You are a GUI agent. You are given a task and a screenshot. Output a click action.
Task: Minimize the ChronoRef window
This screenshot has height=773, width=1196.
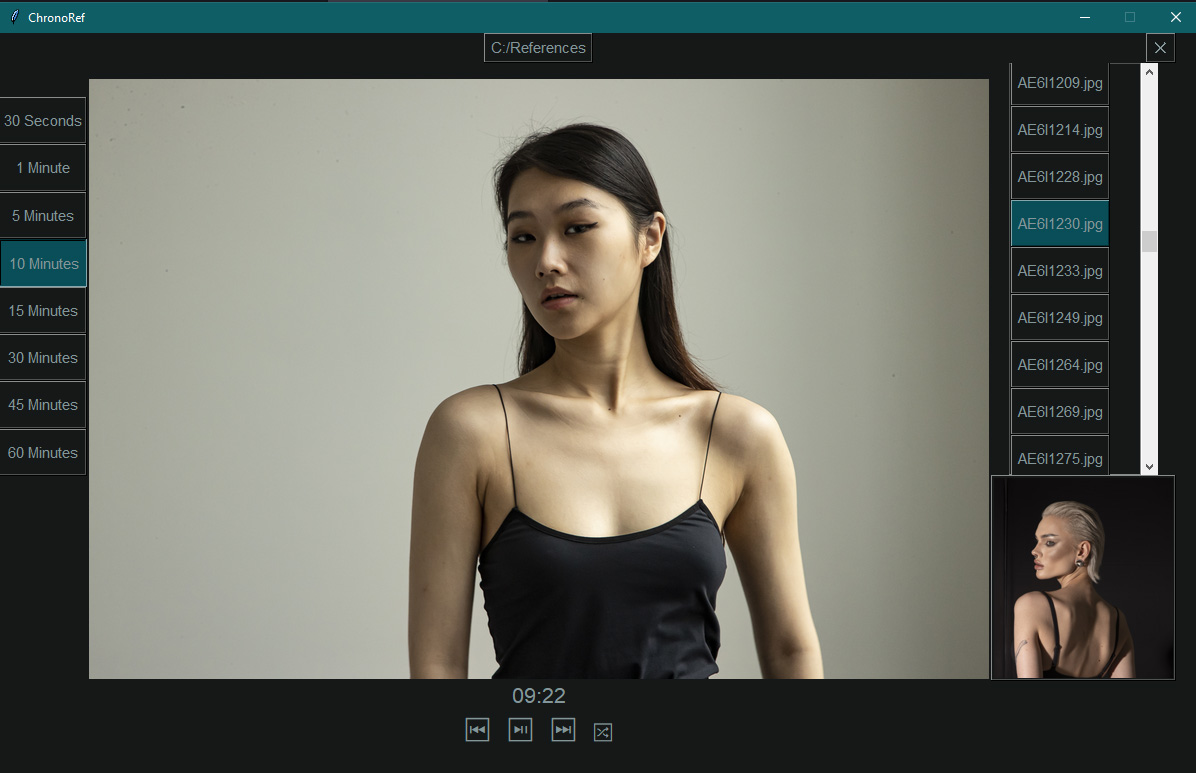click(1085, 17)
